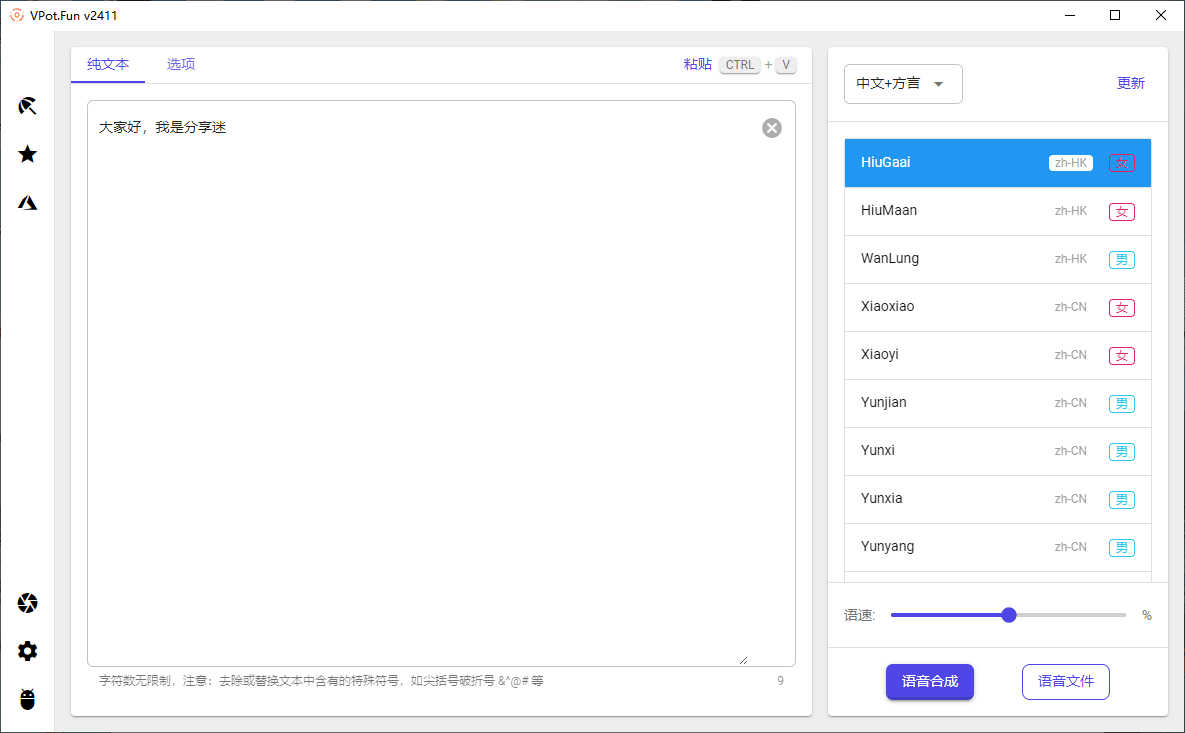
Task: Click inside the text input area
Action: pos(440,380)
